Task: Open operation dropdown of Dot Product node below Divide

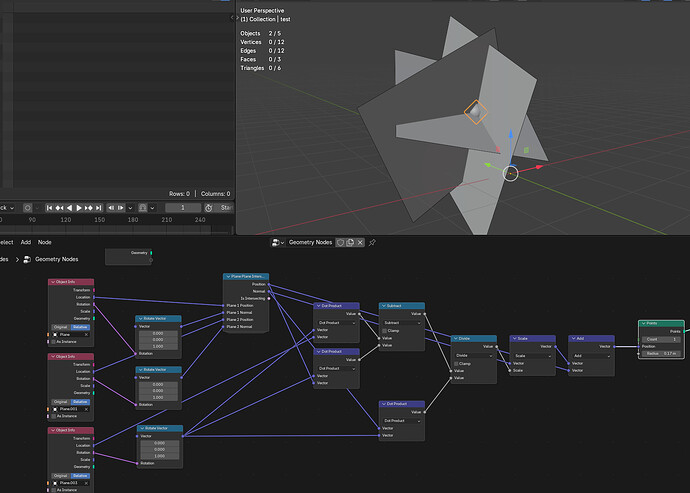Action: pos(402,421)
